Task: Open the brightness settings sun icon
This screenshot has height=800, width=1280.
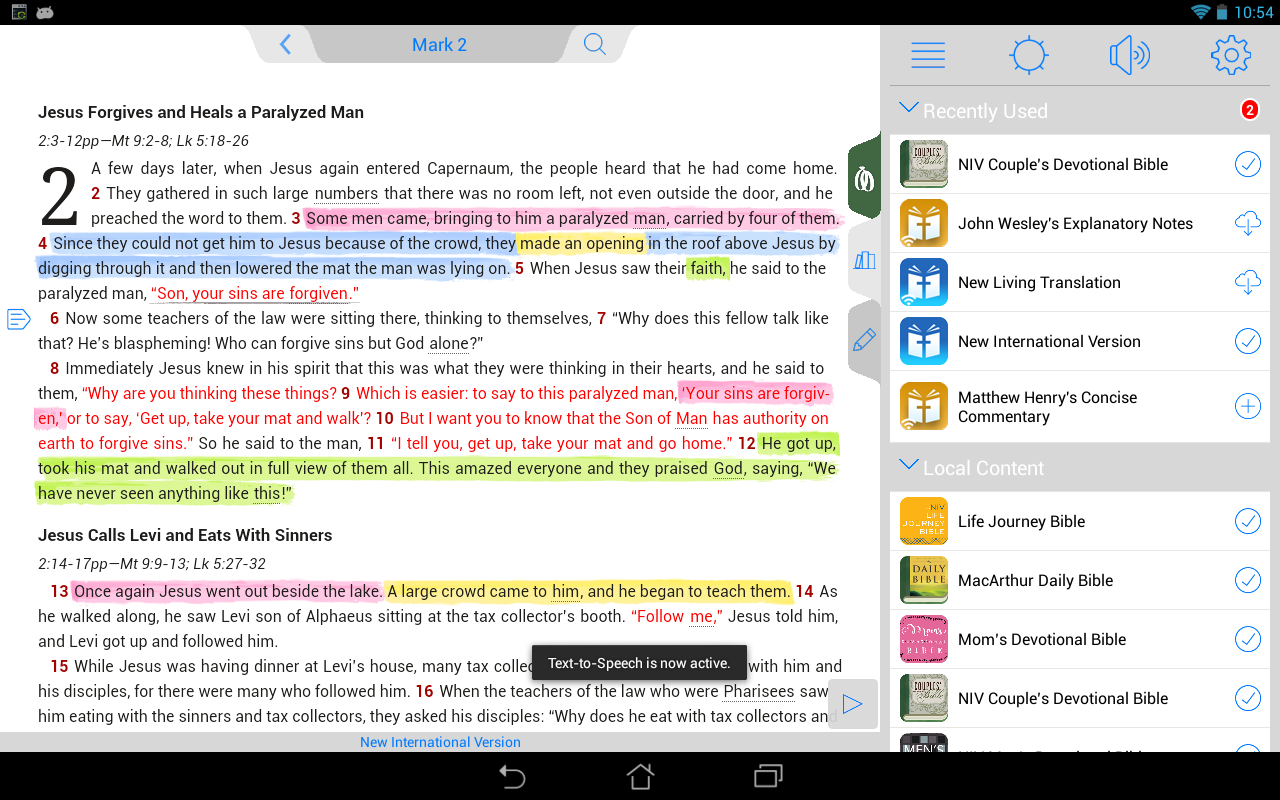Action: click(1029, 55)
